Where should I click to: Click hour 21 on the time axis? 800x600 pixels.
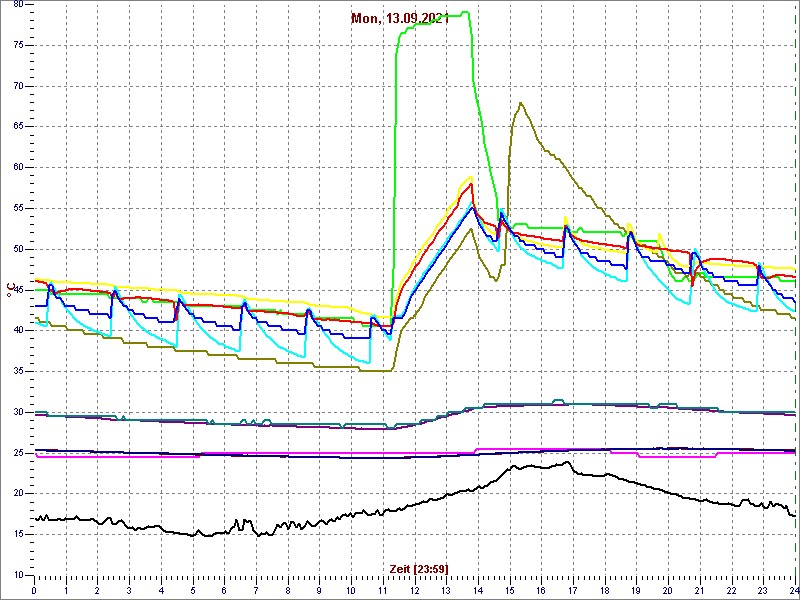[700, 589]
